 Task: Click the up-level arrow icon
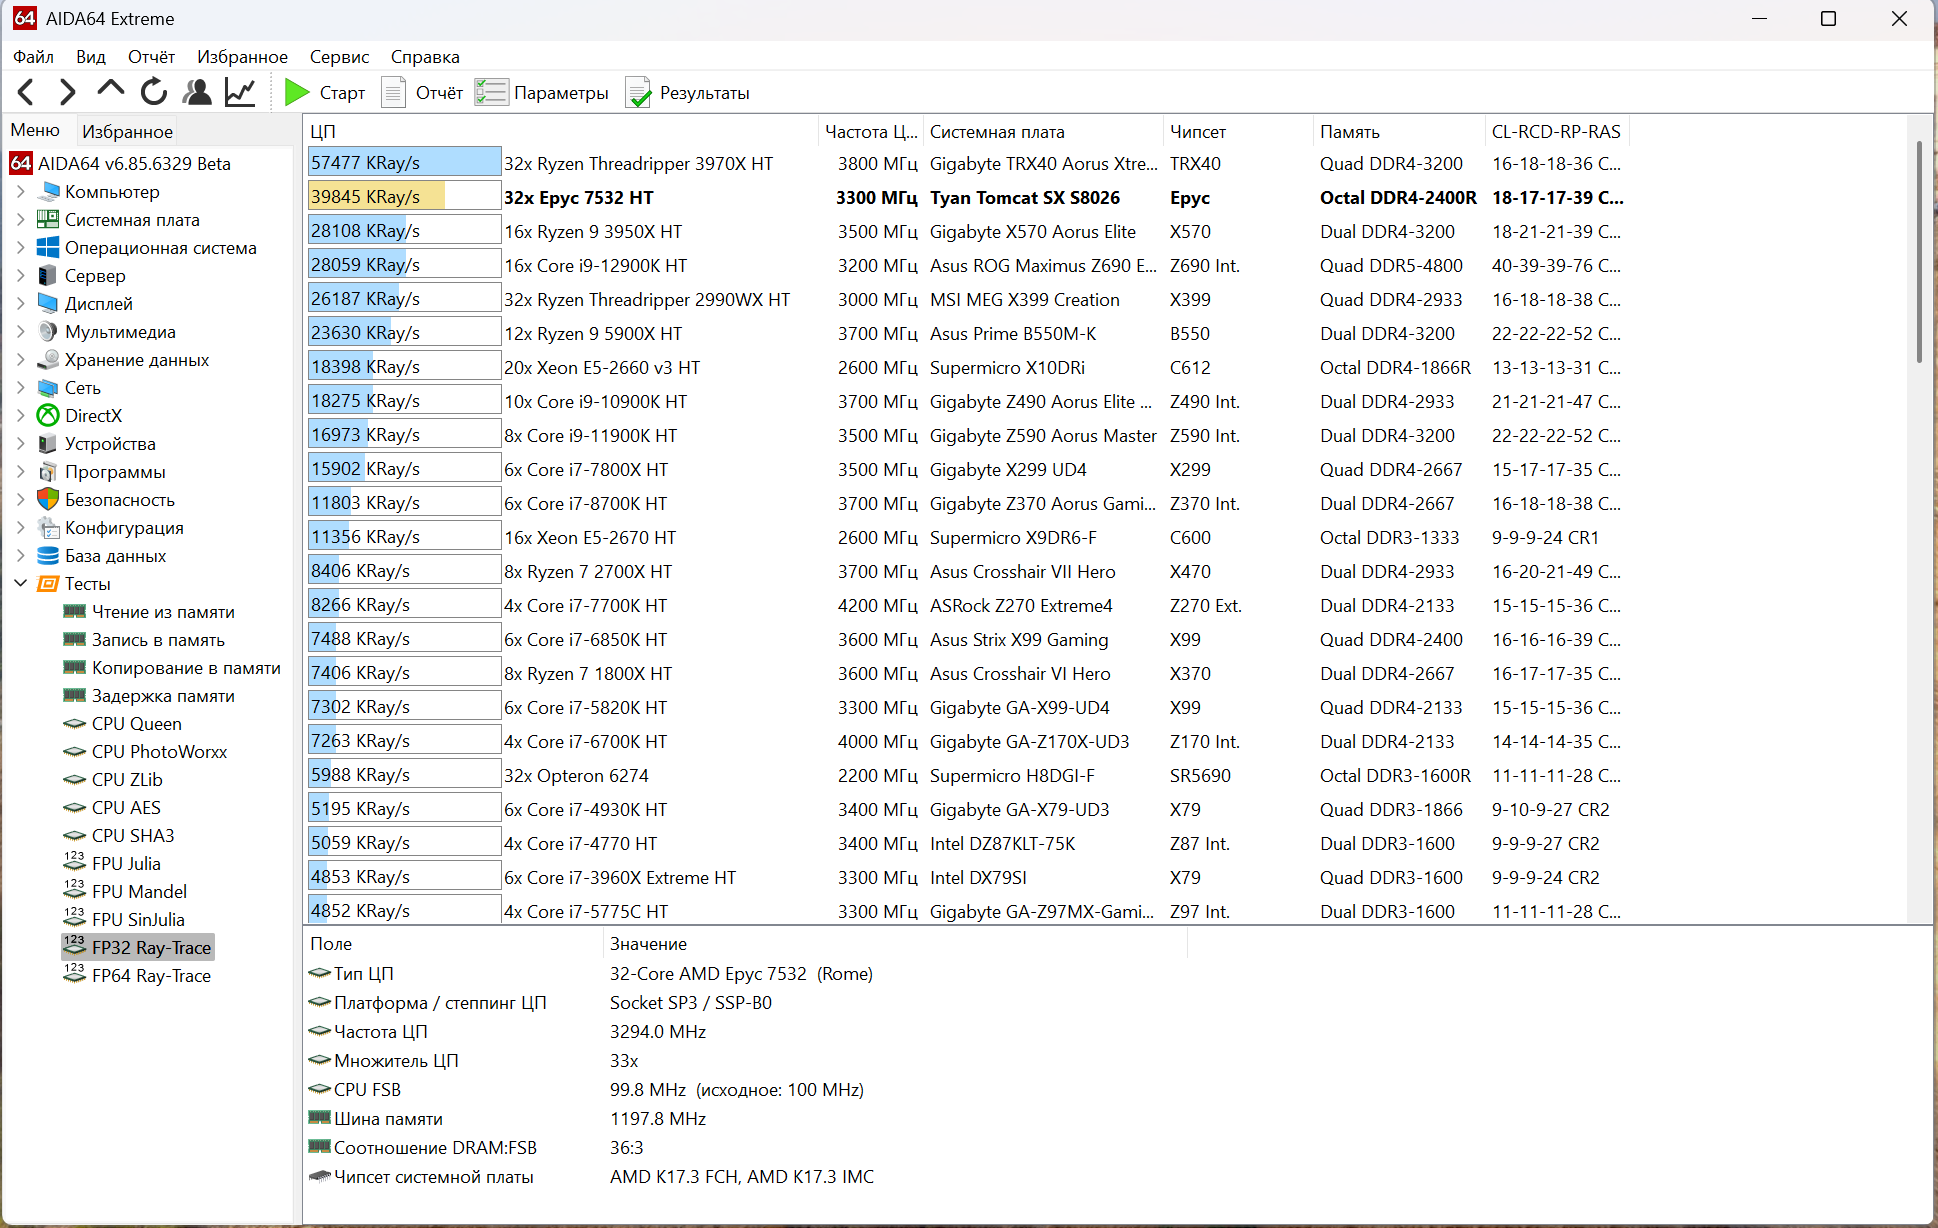pyautogui.click(x=110, y=91)
